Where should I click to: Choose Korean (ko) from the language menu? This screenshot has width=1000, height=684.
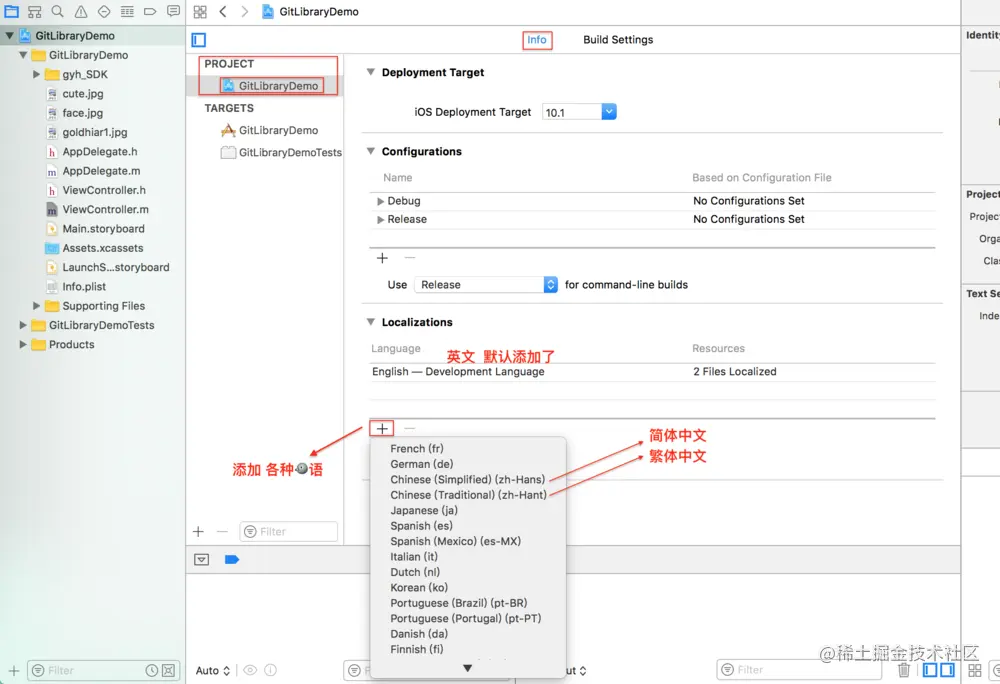[x=467, y=587]
